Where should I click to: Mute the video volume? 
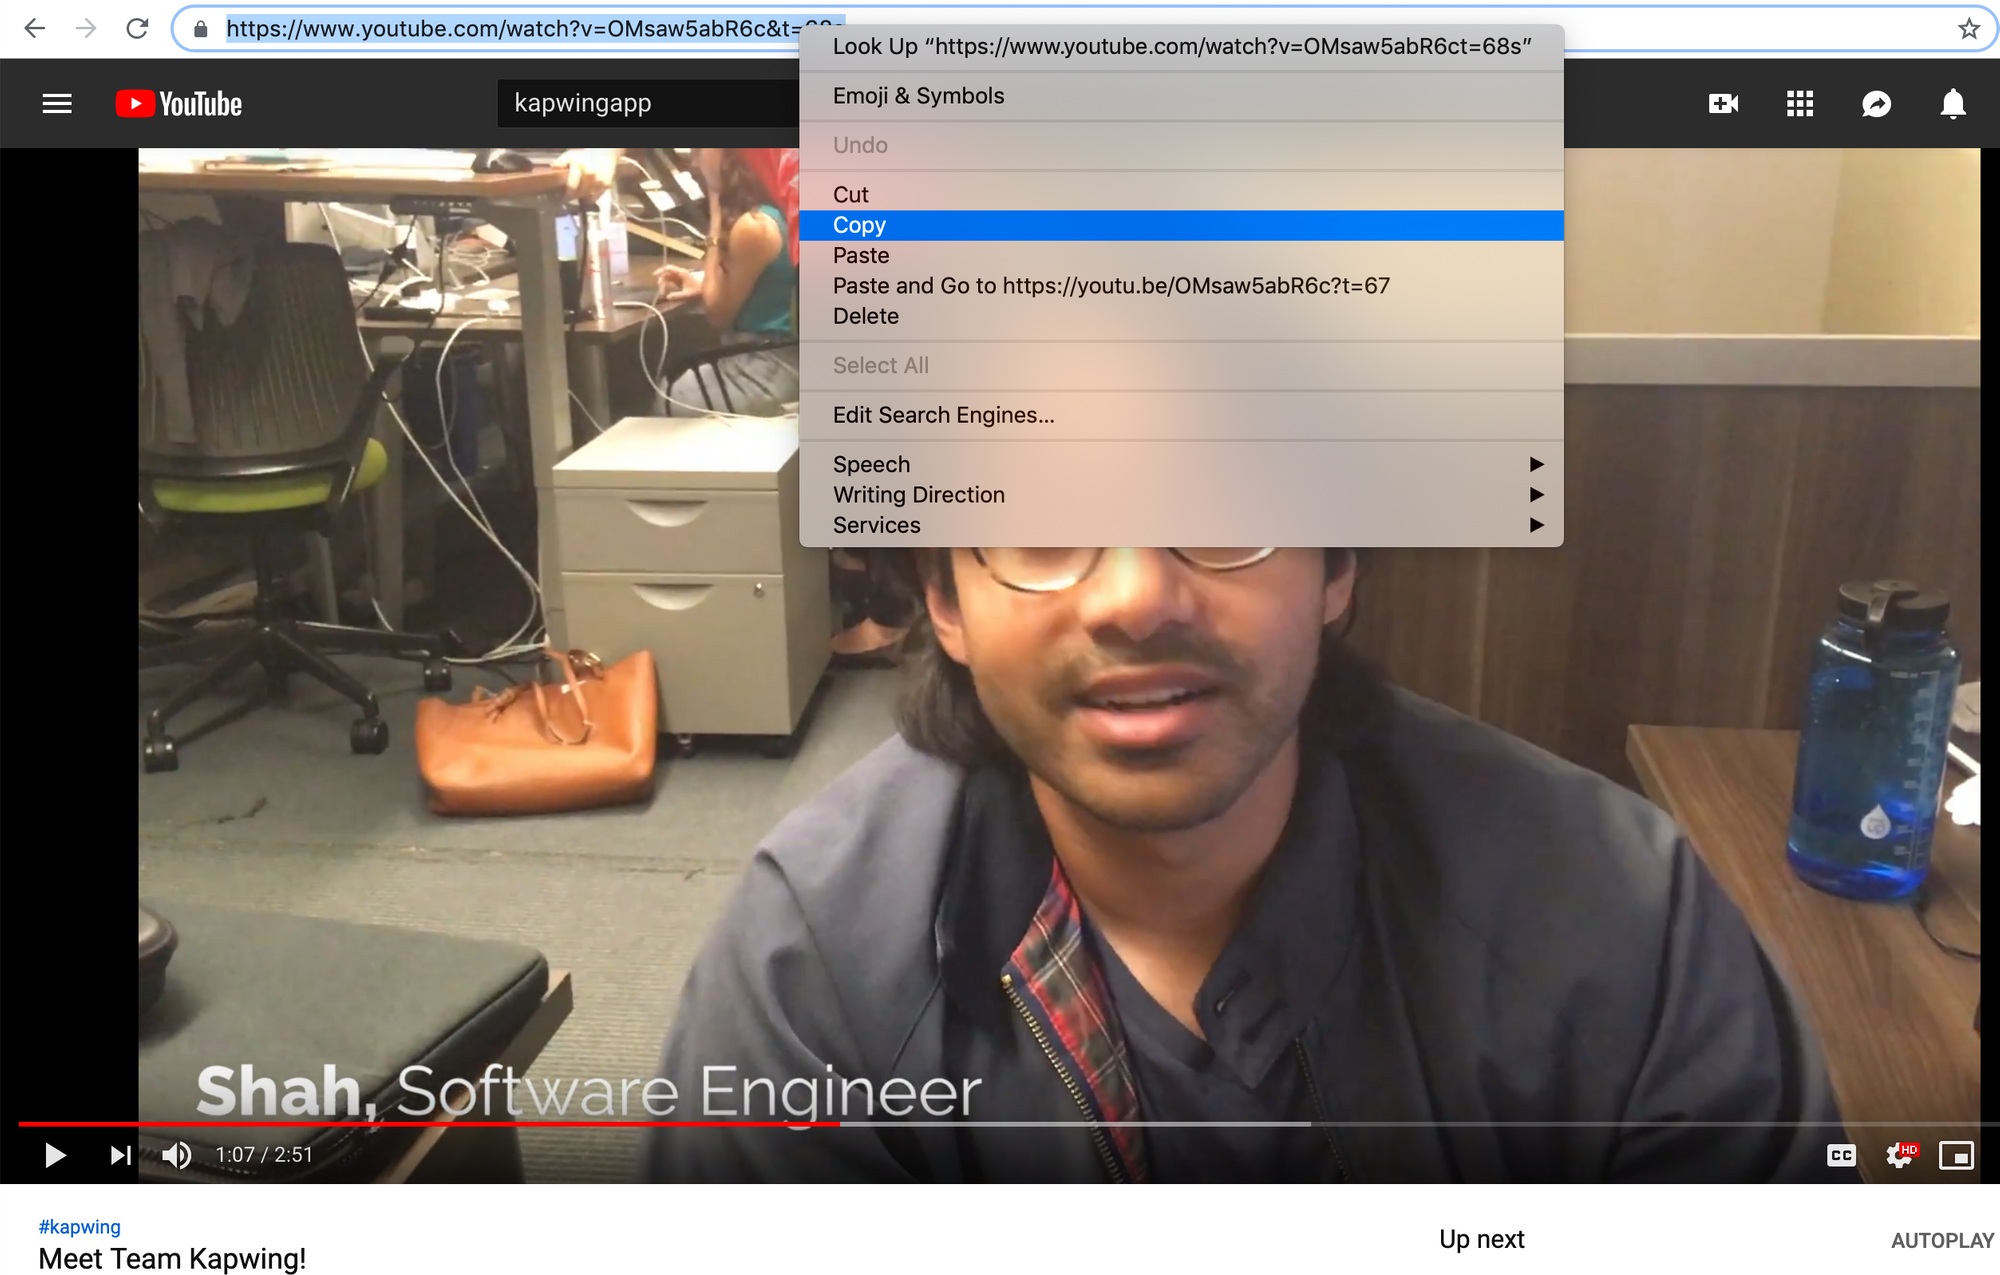(x=177, y=1156)
